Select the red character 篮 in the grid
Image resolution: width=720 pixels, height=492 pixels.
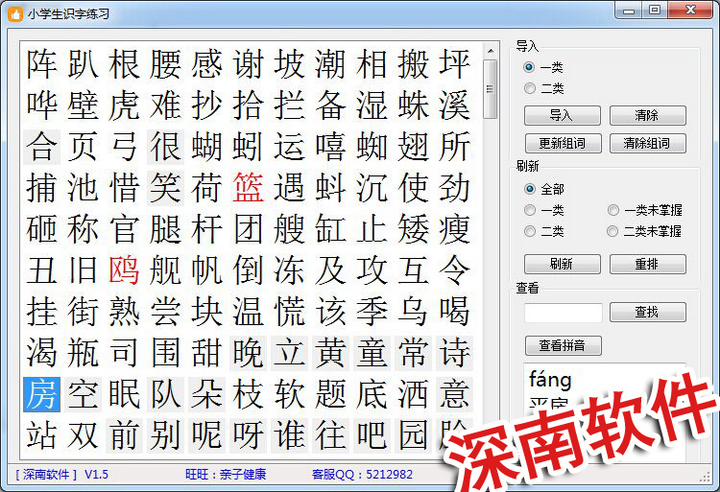[x=247, y=187]
